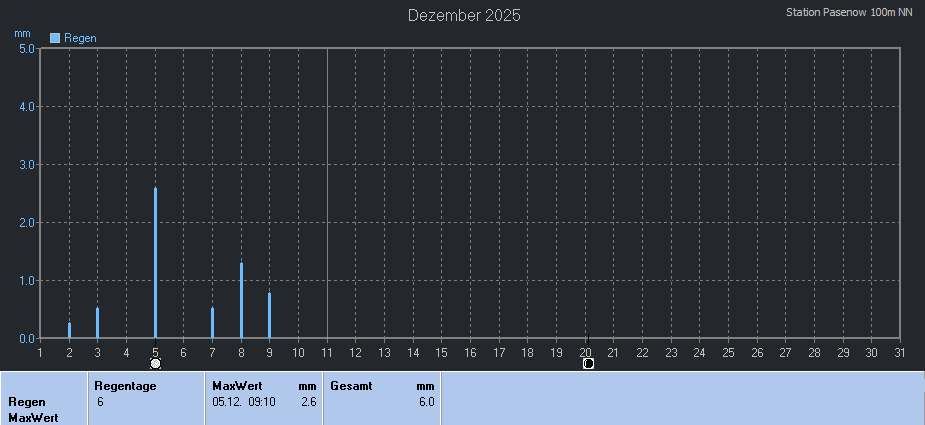Click day 31 on the x-axis
Viewport: 925px width, 425px height.
pos(900,351)
